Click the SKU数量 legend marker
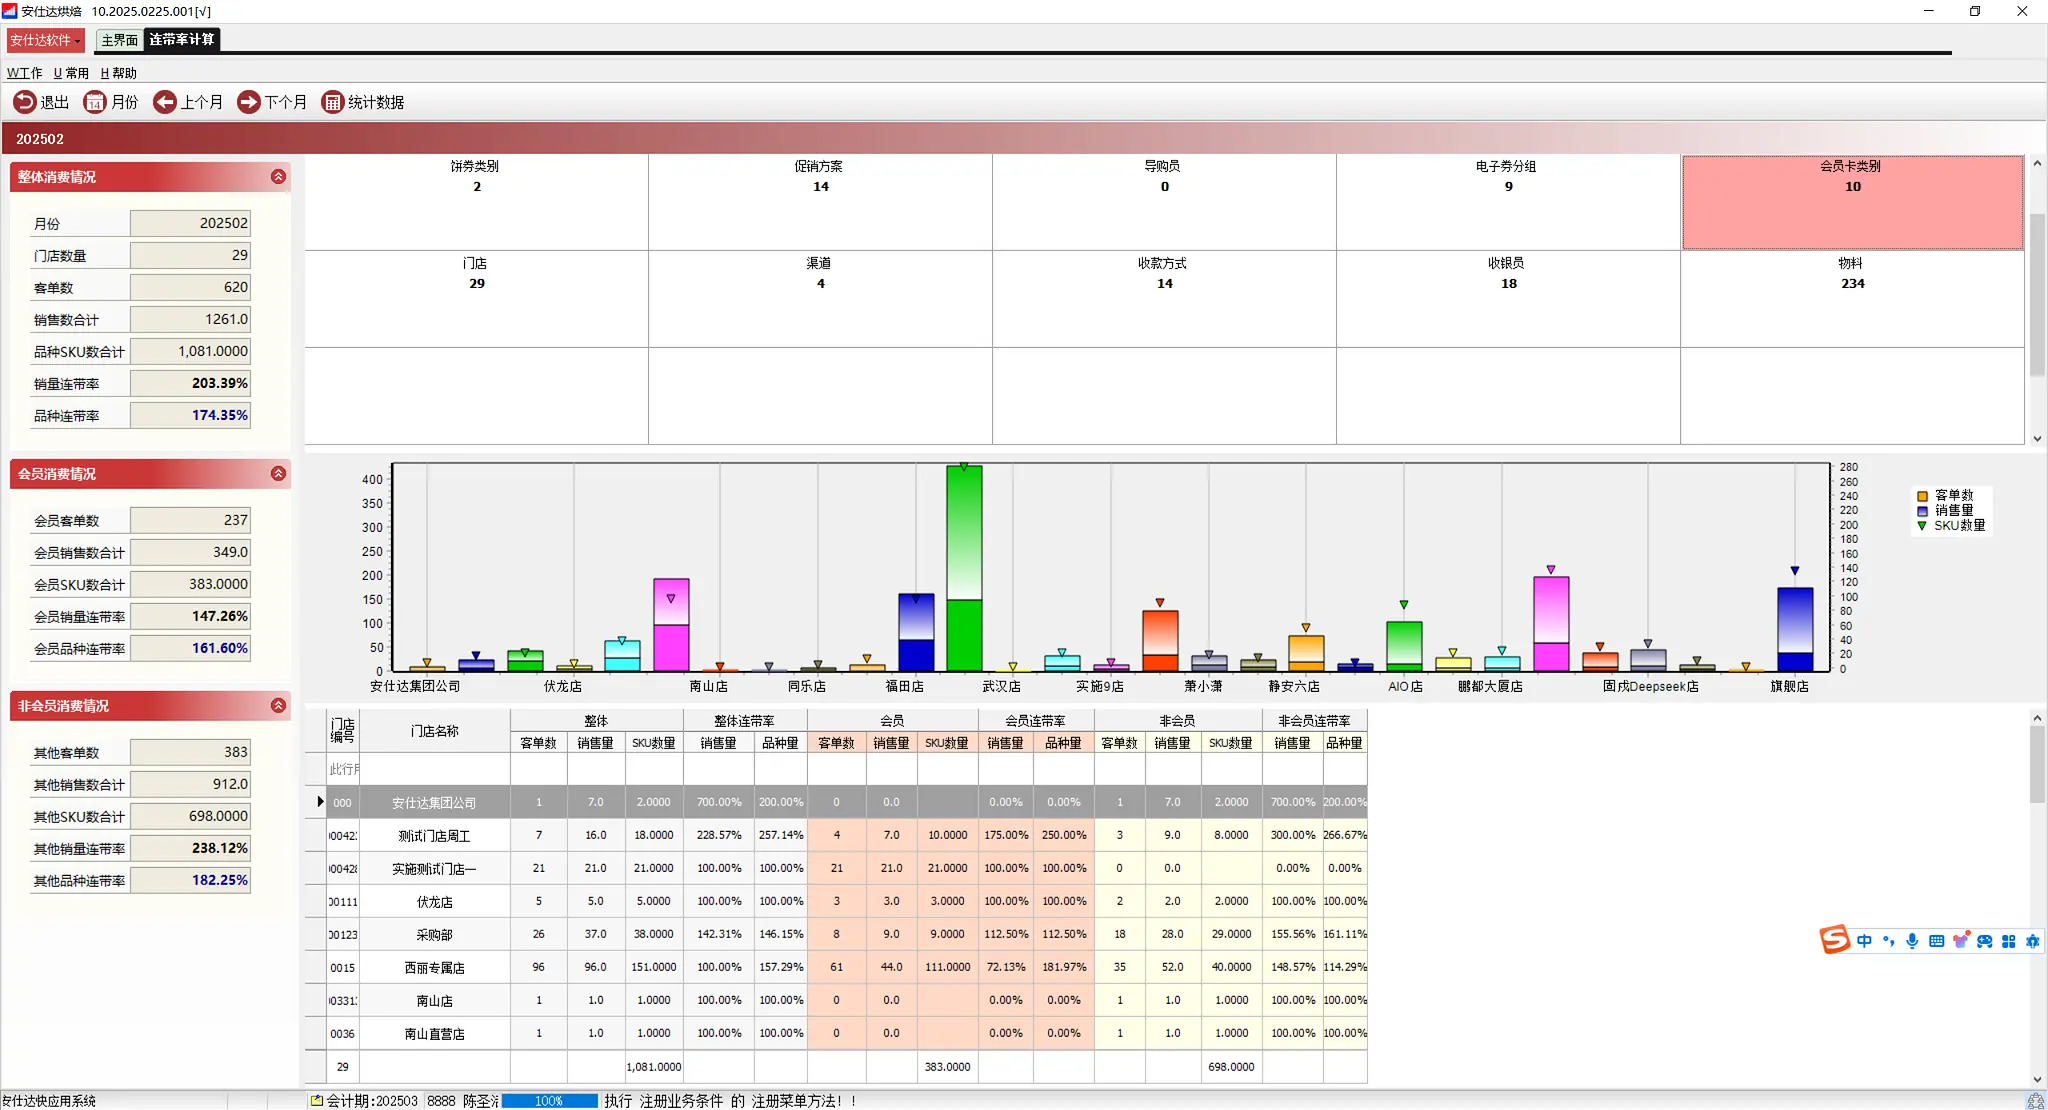Viewport: 2048px width, 1110px height. coord(1922,526)
